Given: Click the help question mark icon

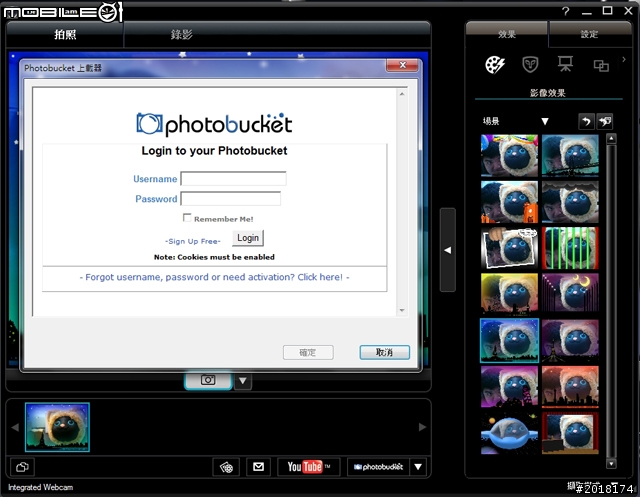Looking at the screenshot, I should (x=565, y=11).
